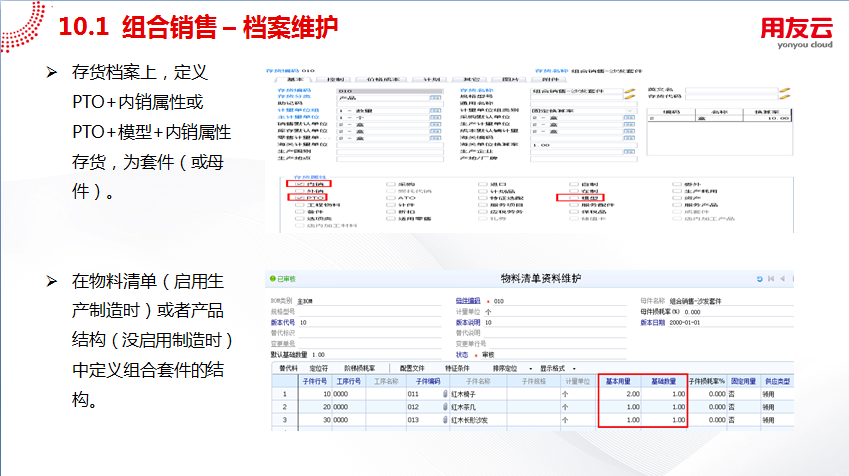Open the lookup button for 海关编码

click(629, 138)
